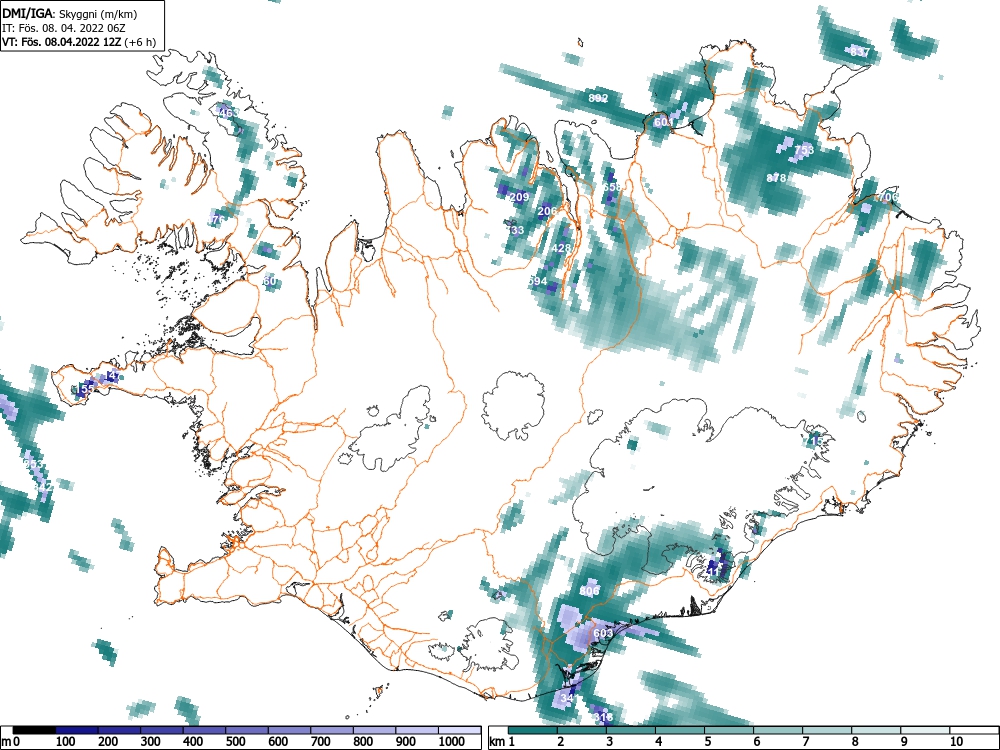This screenshot has width=1000, height=750.
Task: Select the white 9–10 km legend swatch
Action: pyautogui.click(x=926, y=730)
